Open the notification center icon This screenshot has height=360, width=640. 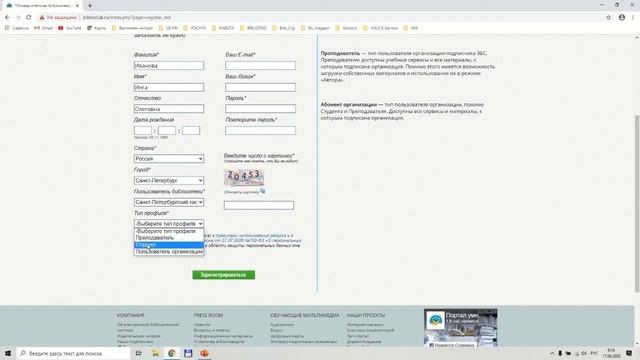pyautogui.click(x=629, y=353)
